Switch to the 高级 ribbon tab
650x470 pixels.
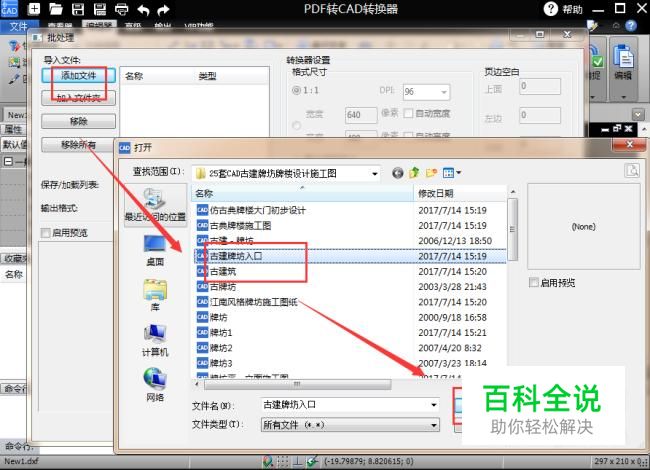tap(133, 26)
